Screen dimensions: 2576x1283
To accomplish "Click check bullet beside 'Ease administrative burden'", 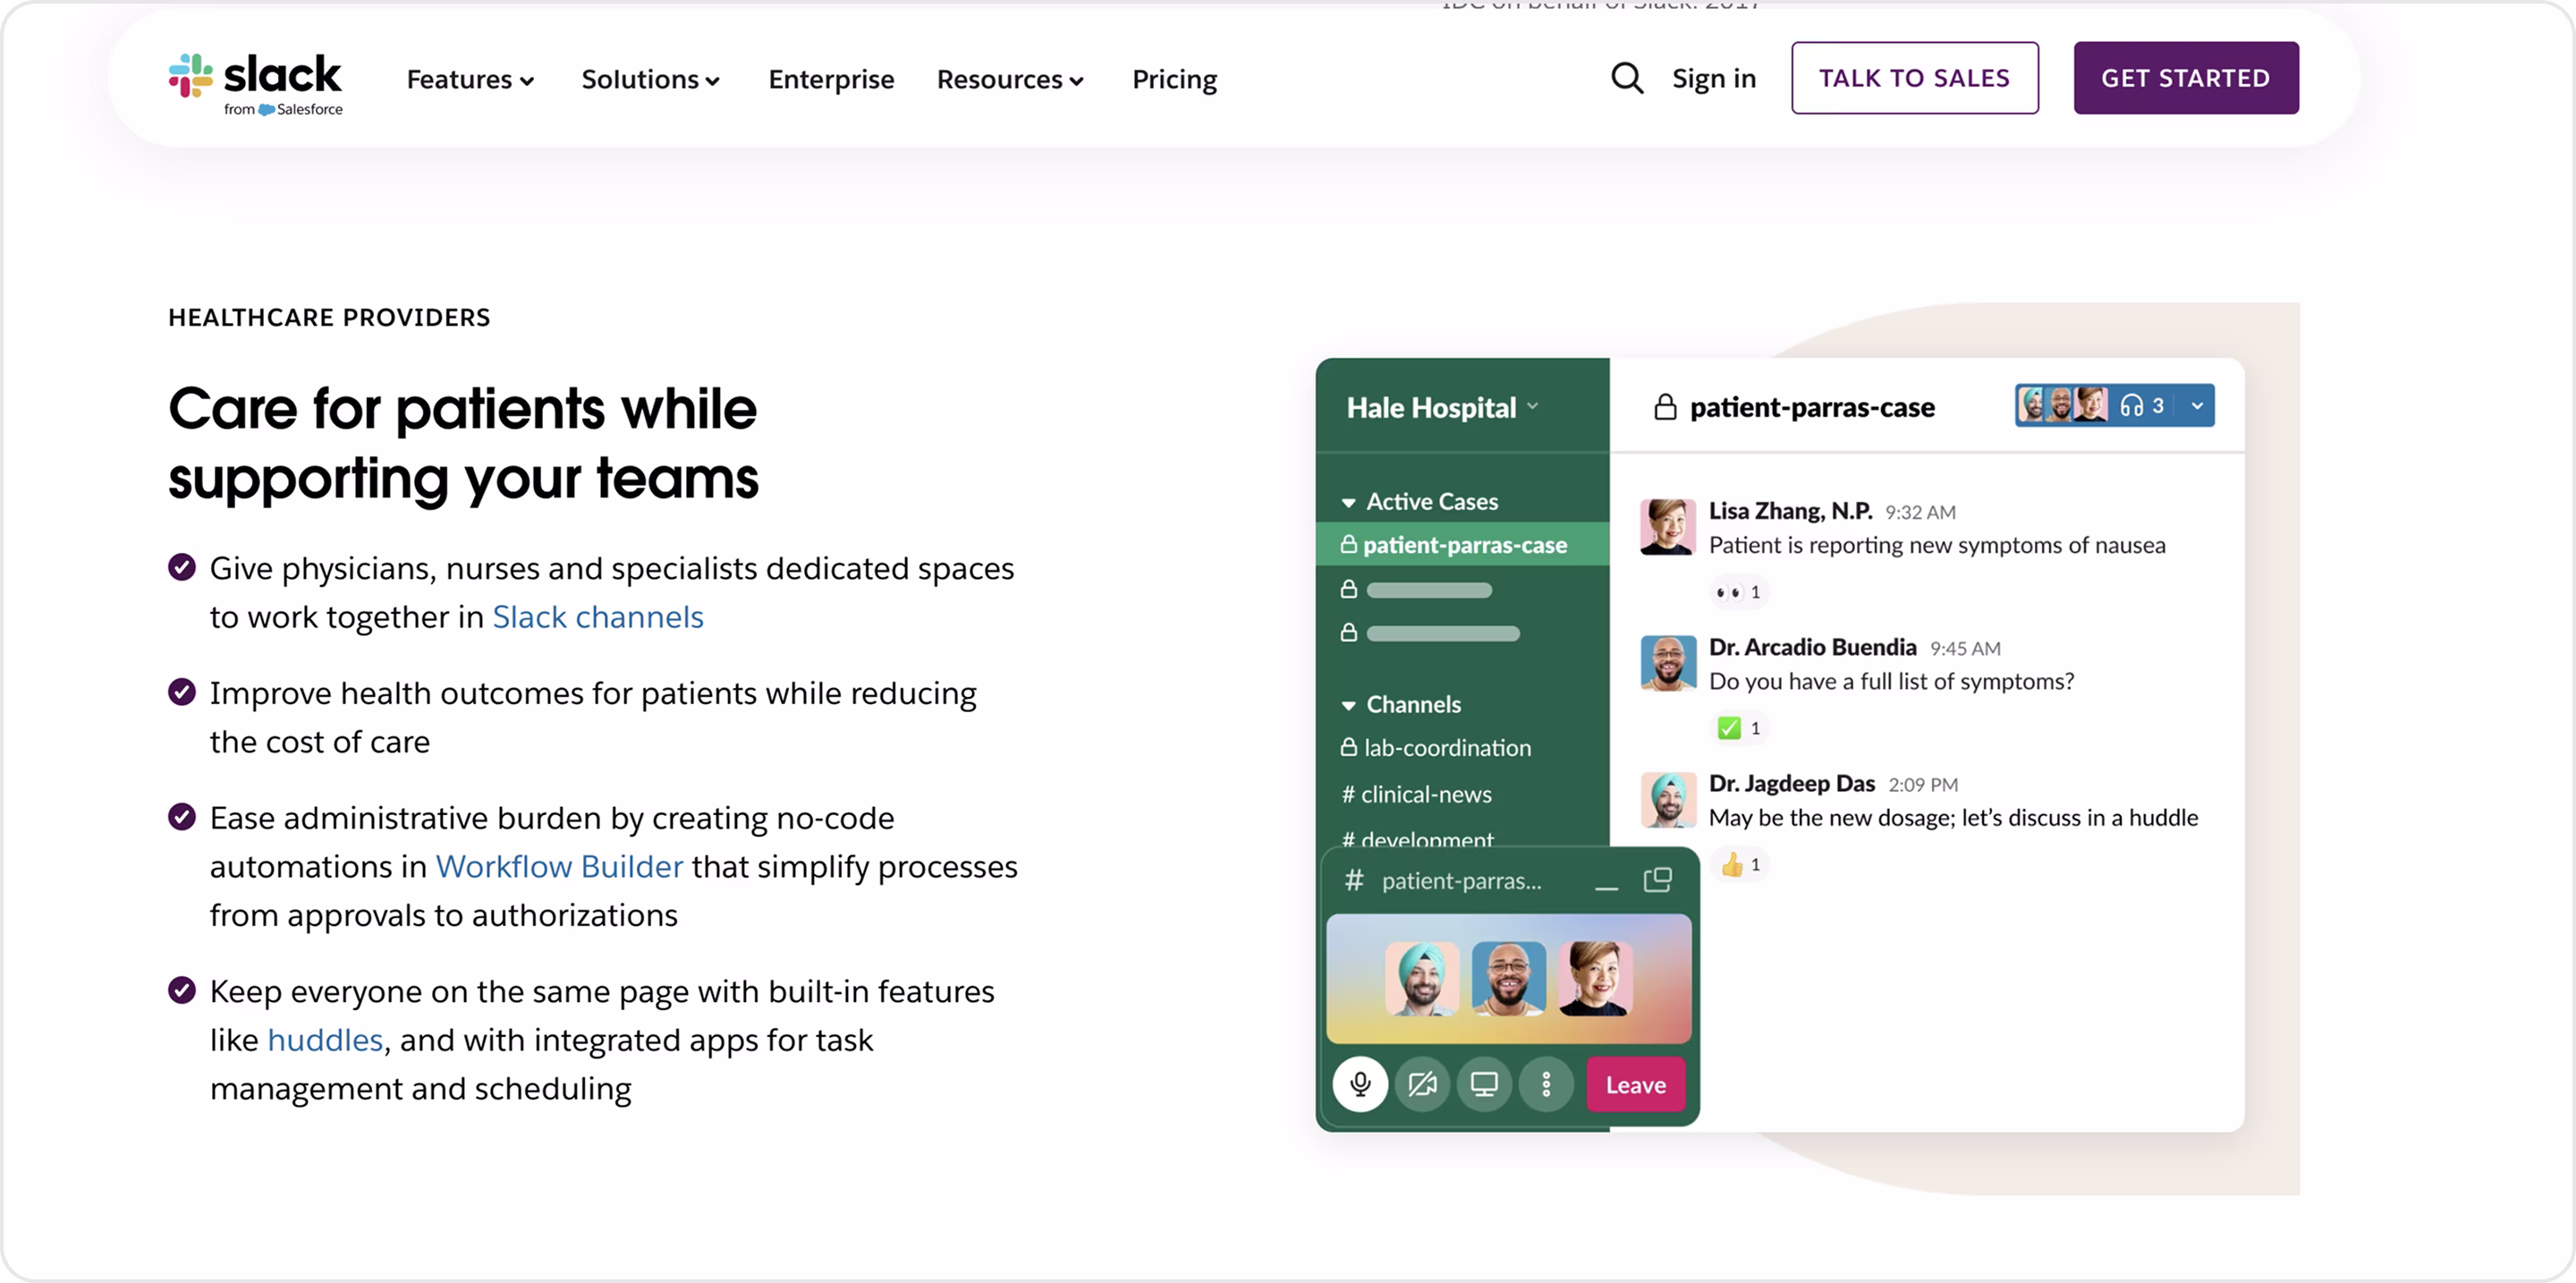I will (182, 817).
